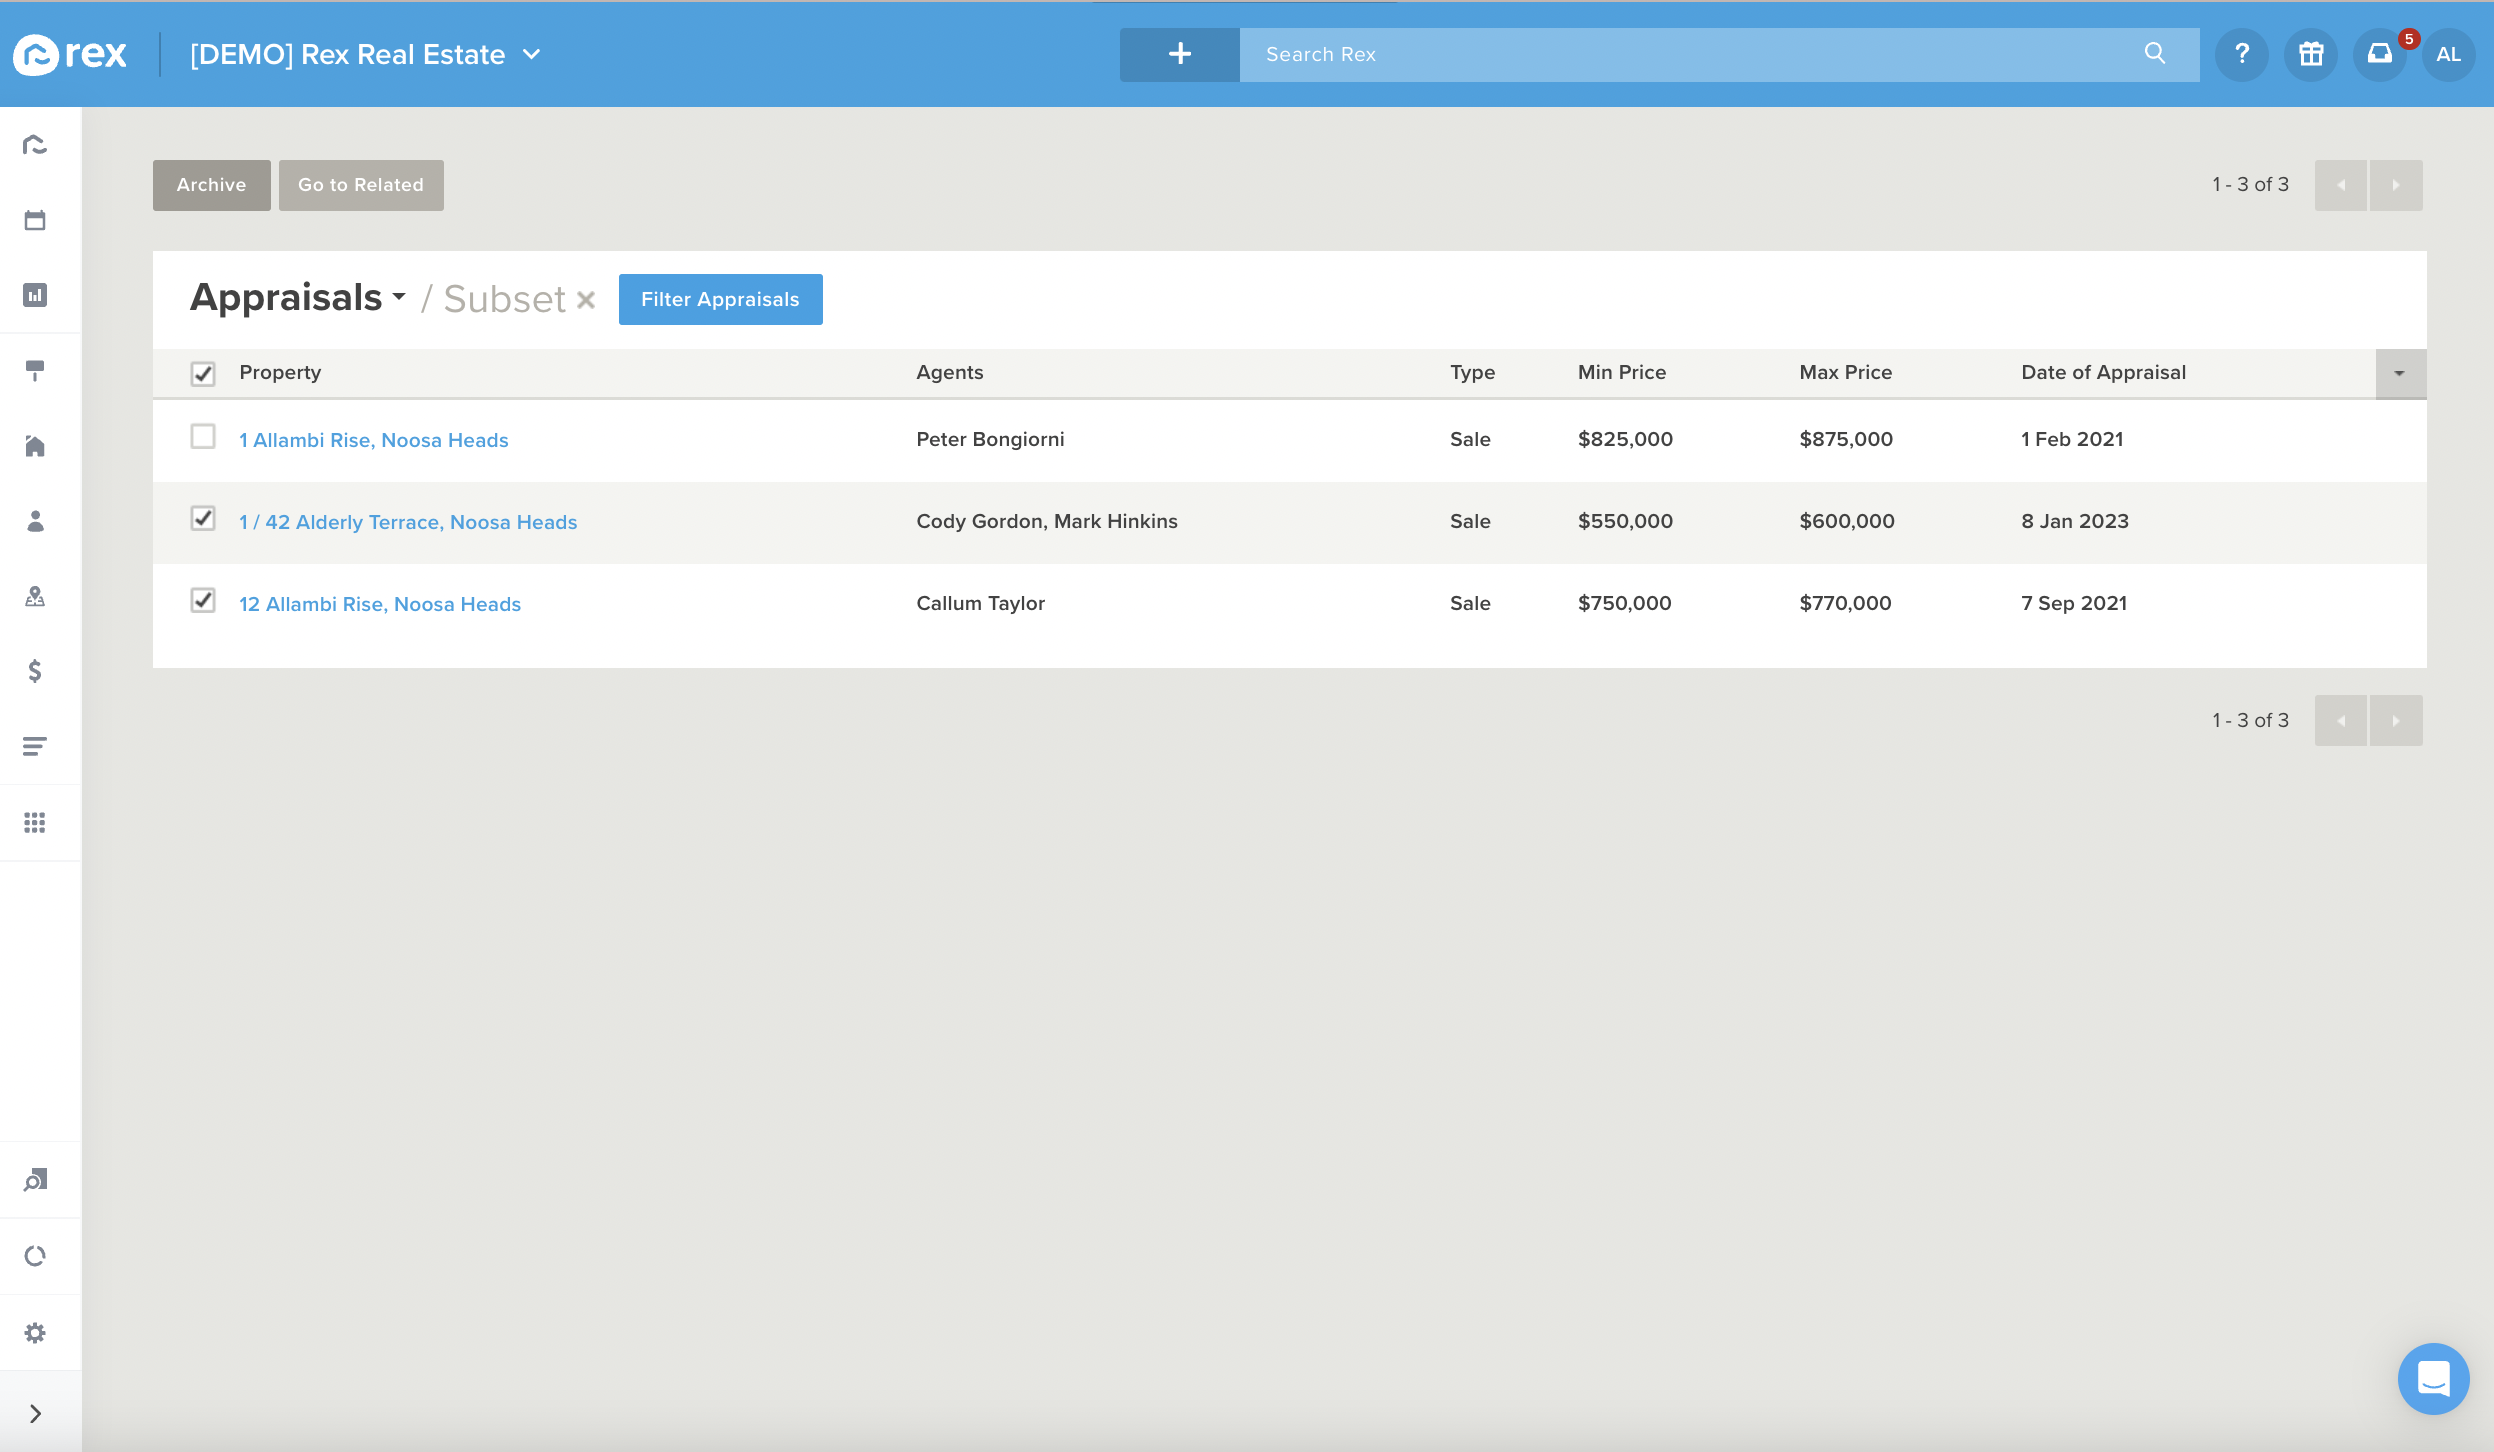Open the circular refresh sidebar icon
Viewport: 2494px width, 1452px height.
[35, 1256]
